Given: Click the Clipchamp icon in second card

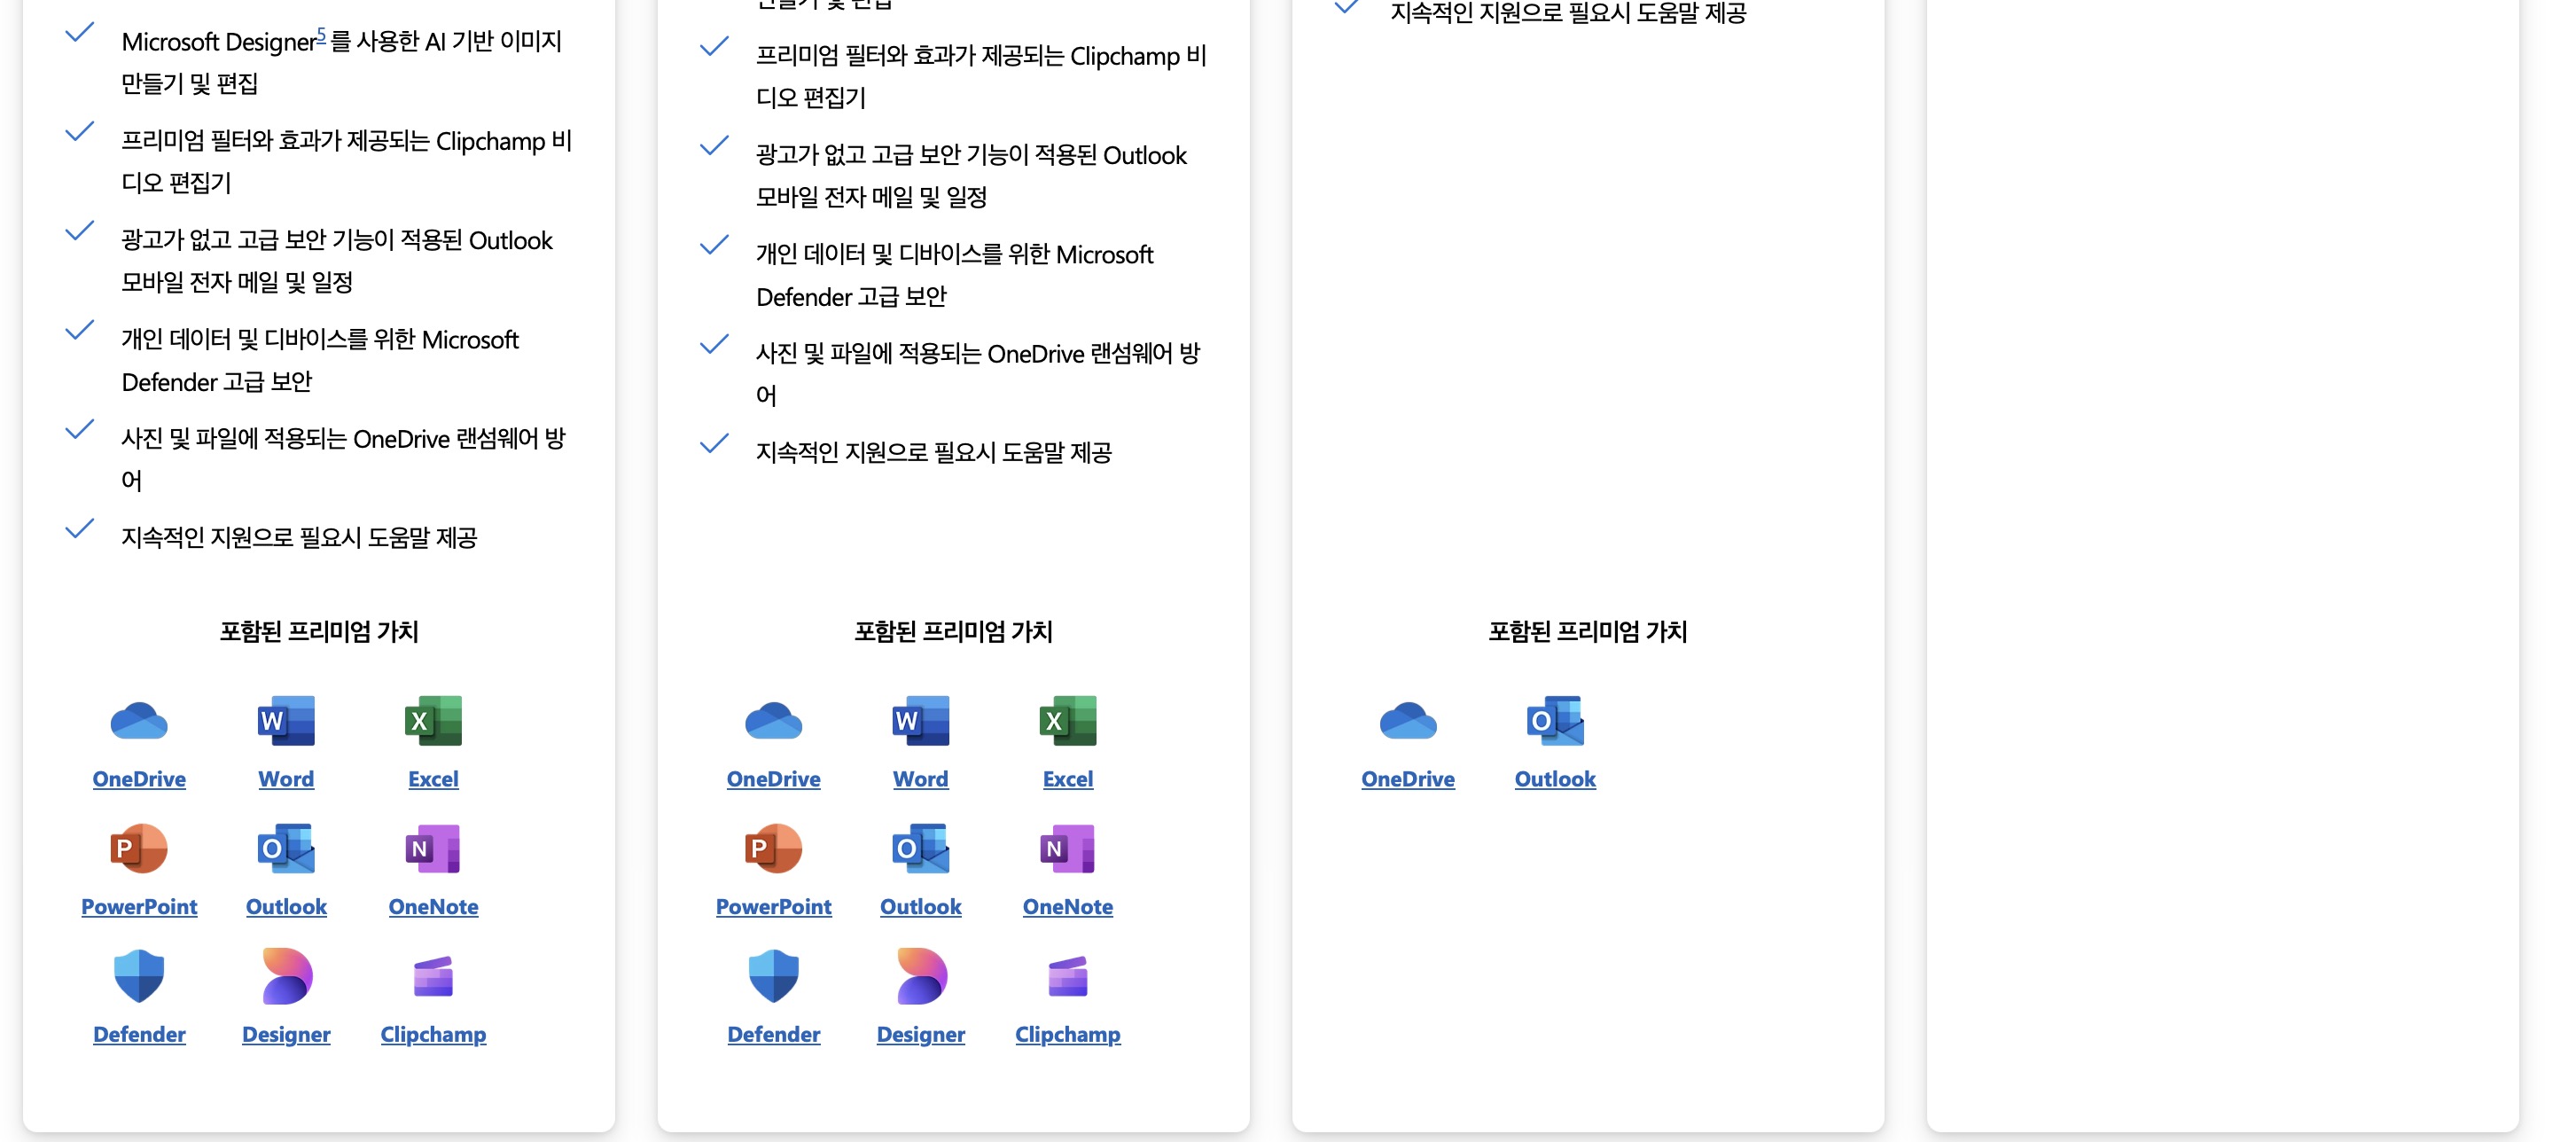Looking at the screenshot, I should (1067, 976).
